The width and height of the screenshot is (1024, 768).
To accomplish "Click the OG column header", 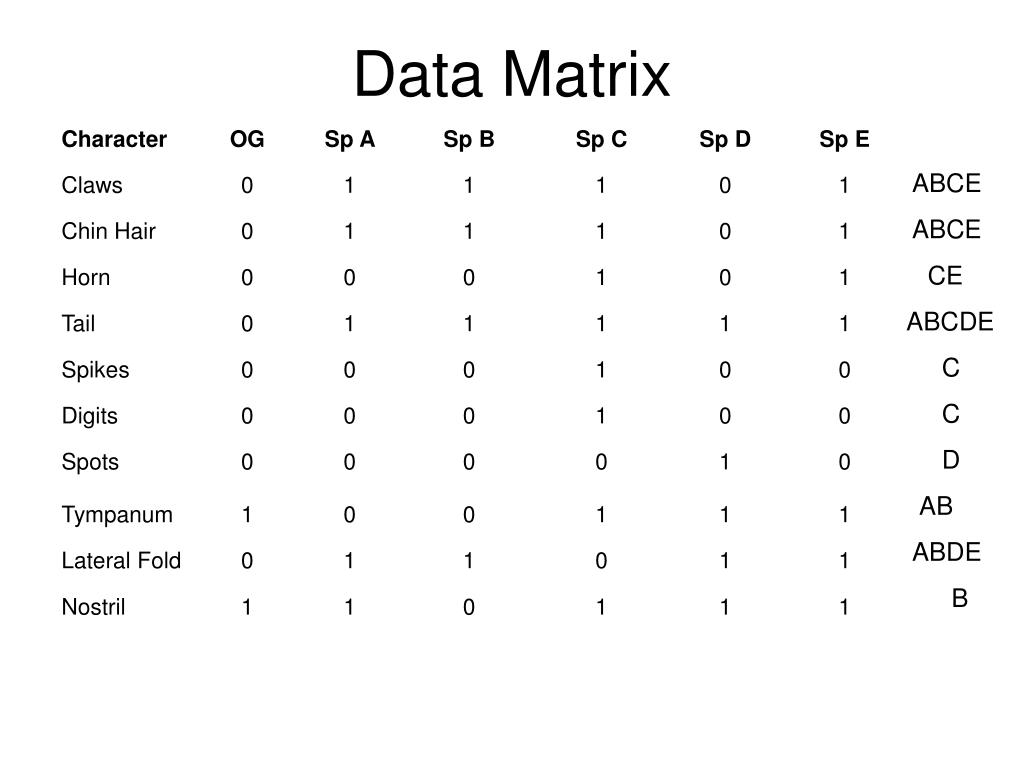I will pos(247,139).
